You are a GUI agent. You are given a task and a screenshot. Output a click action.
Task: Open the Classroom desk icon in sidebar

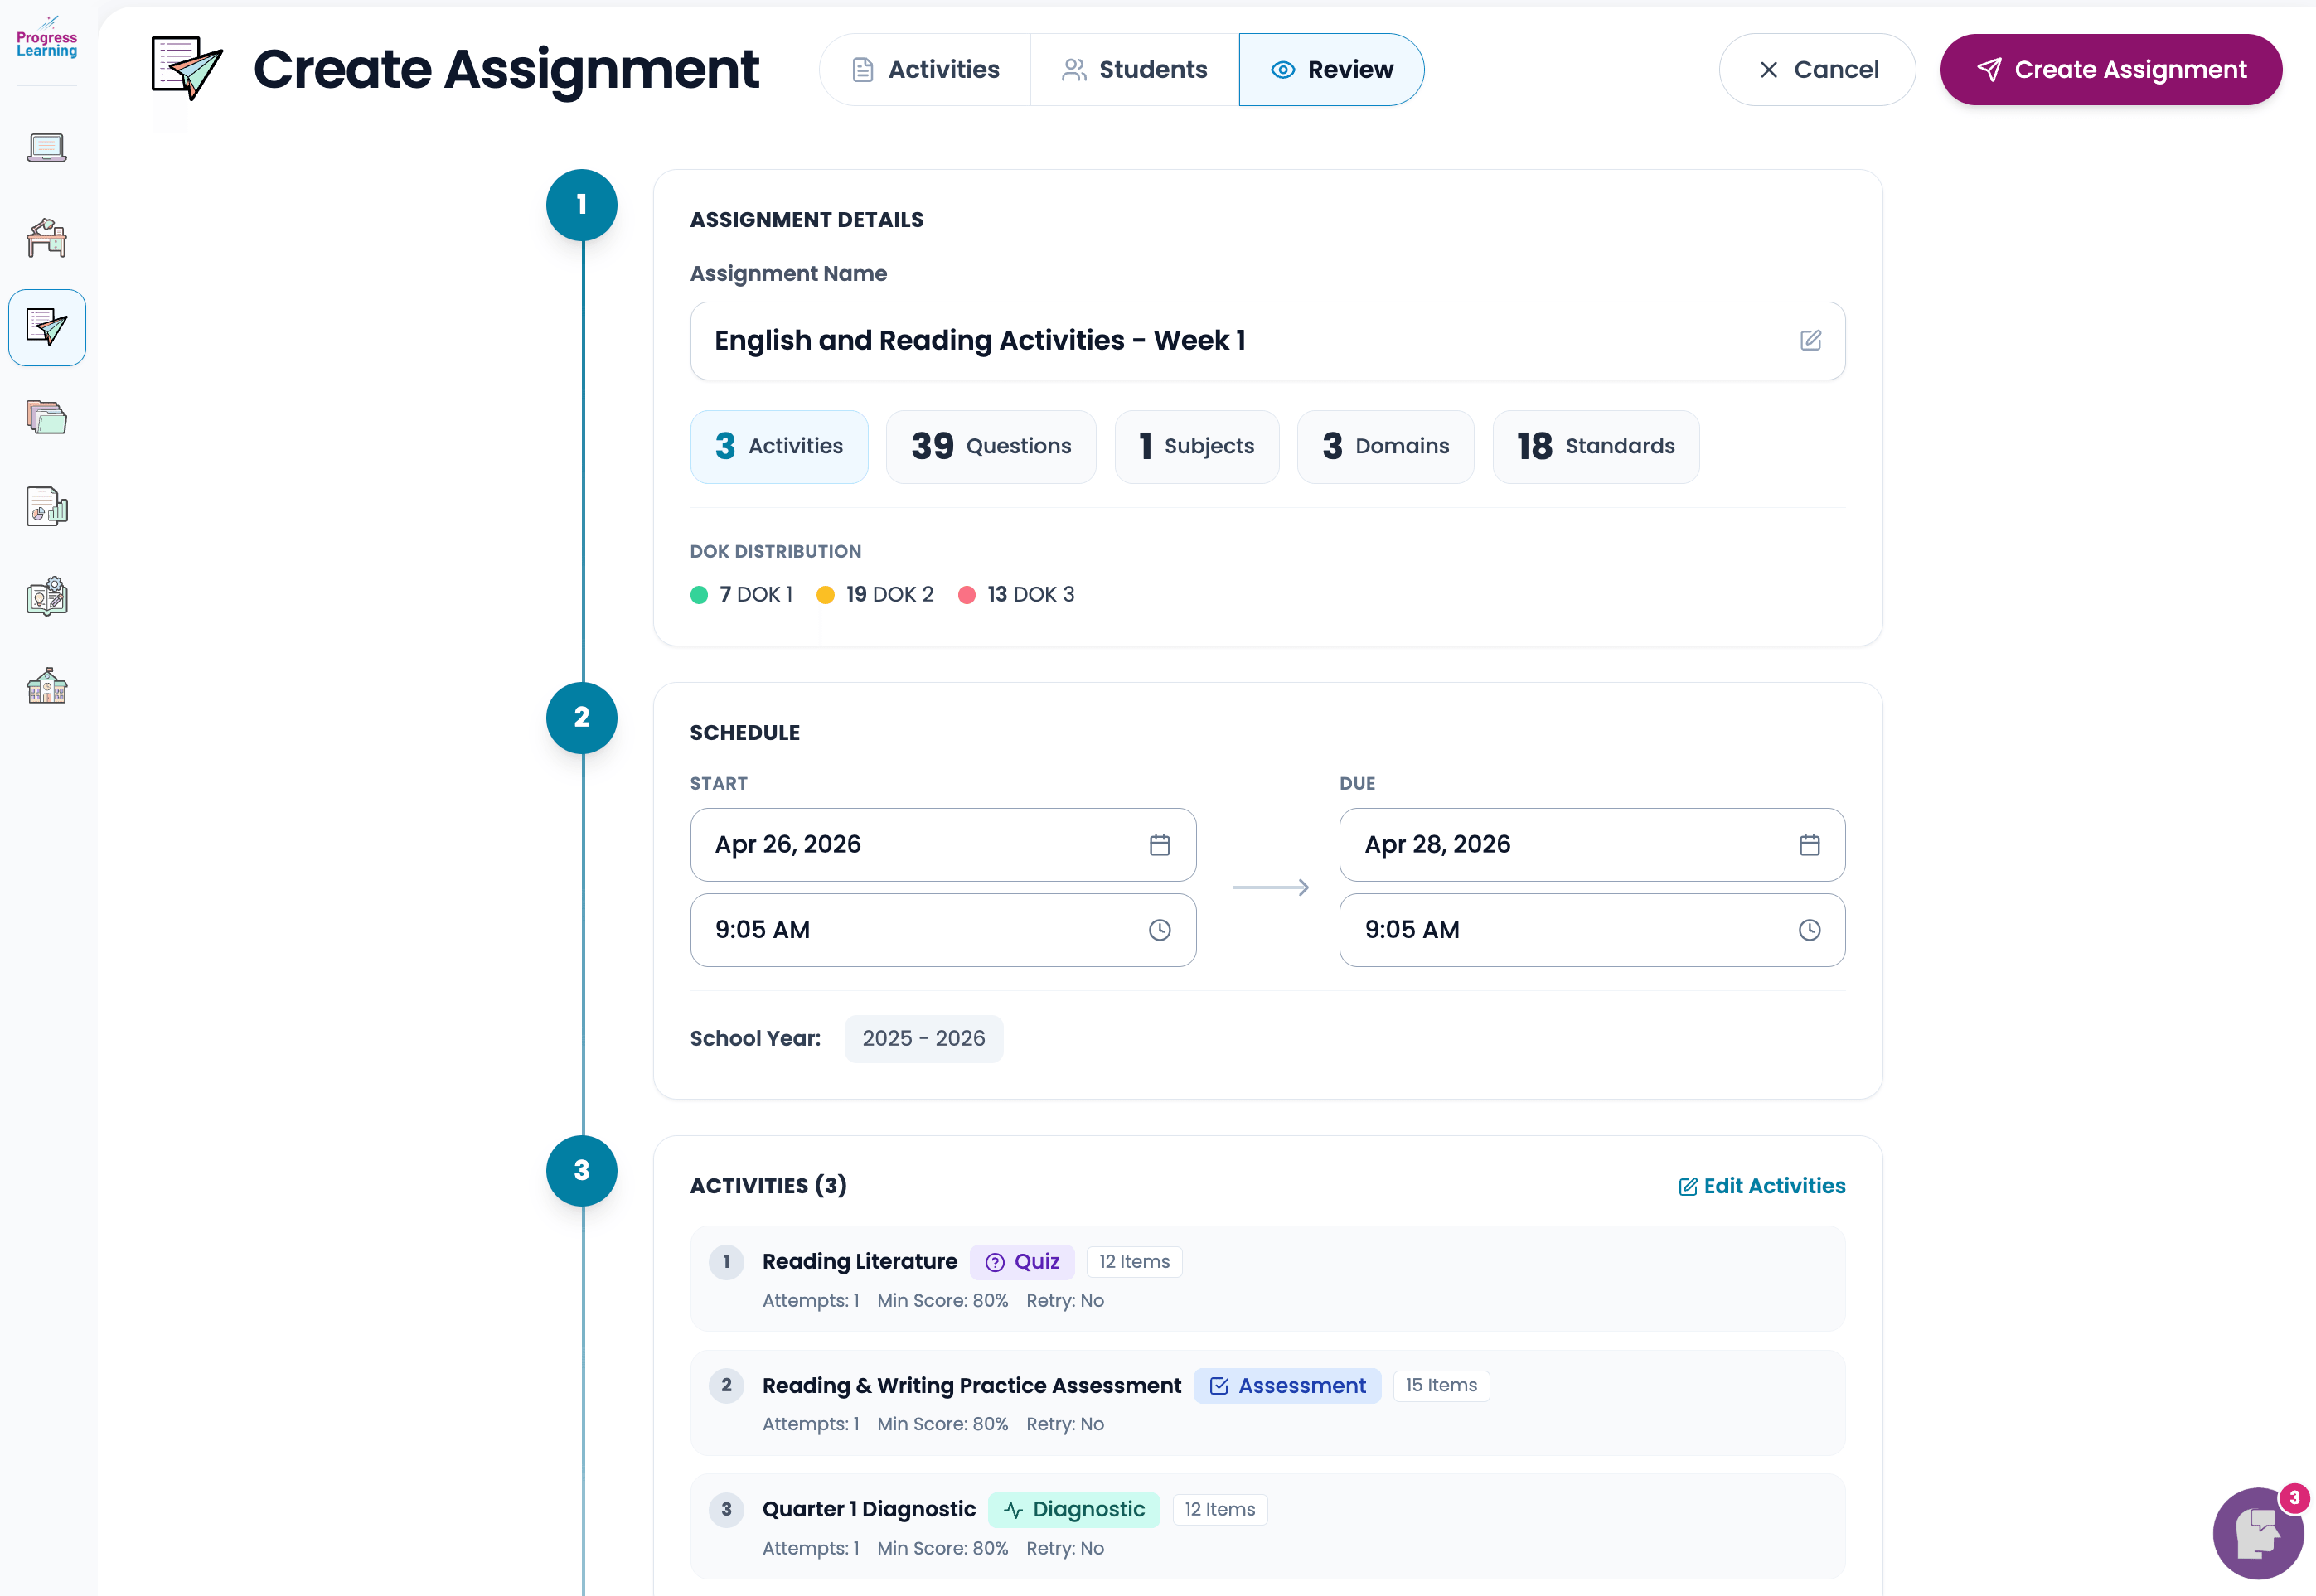(46, 238)
